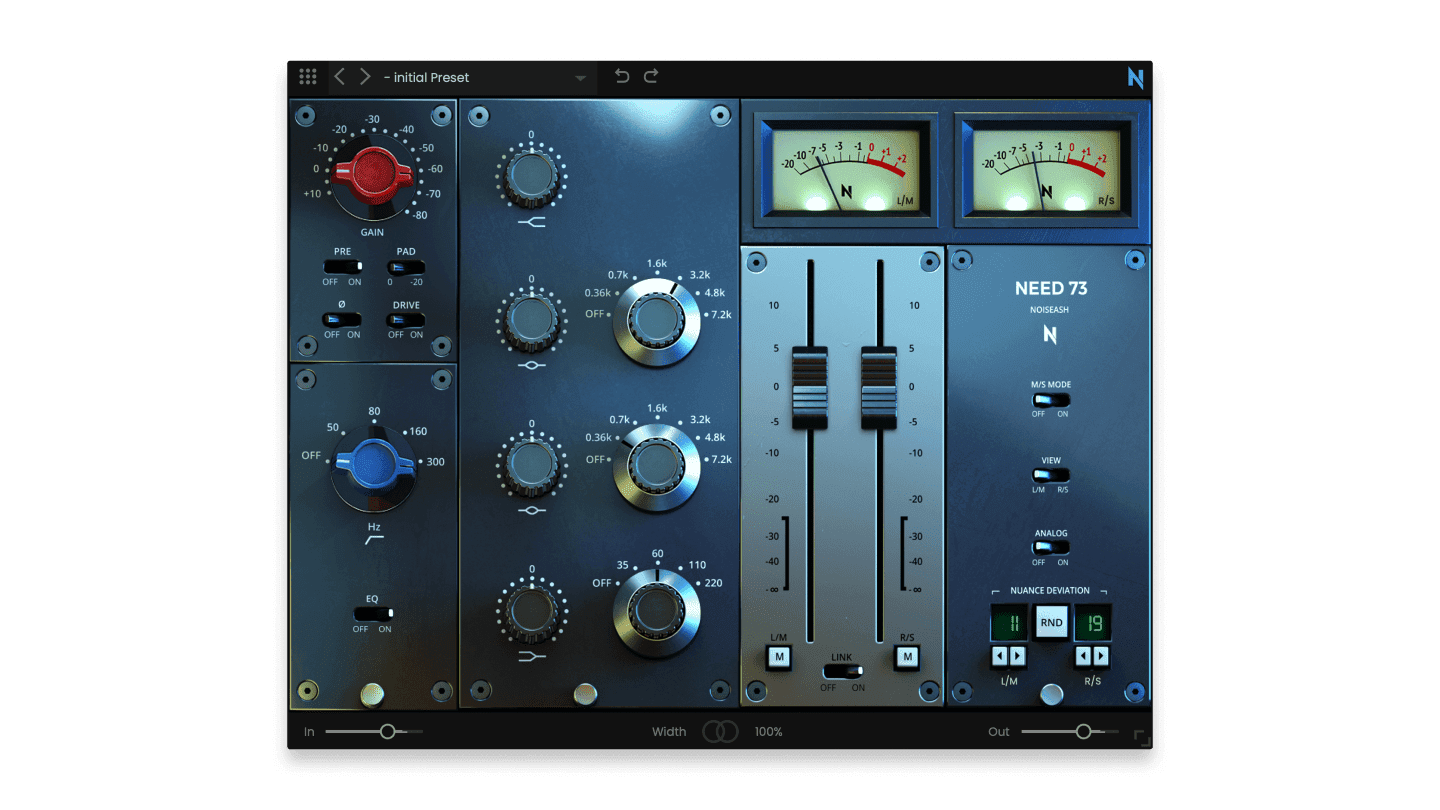The width and height of the screenshot is (1440, 810).
Task: Click the stereo-rings Width icon
Action: pyautogui.click(x=721, y=731)
